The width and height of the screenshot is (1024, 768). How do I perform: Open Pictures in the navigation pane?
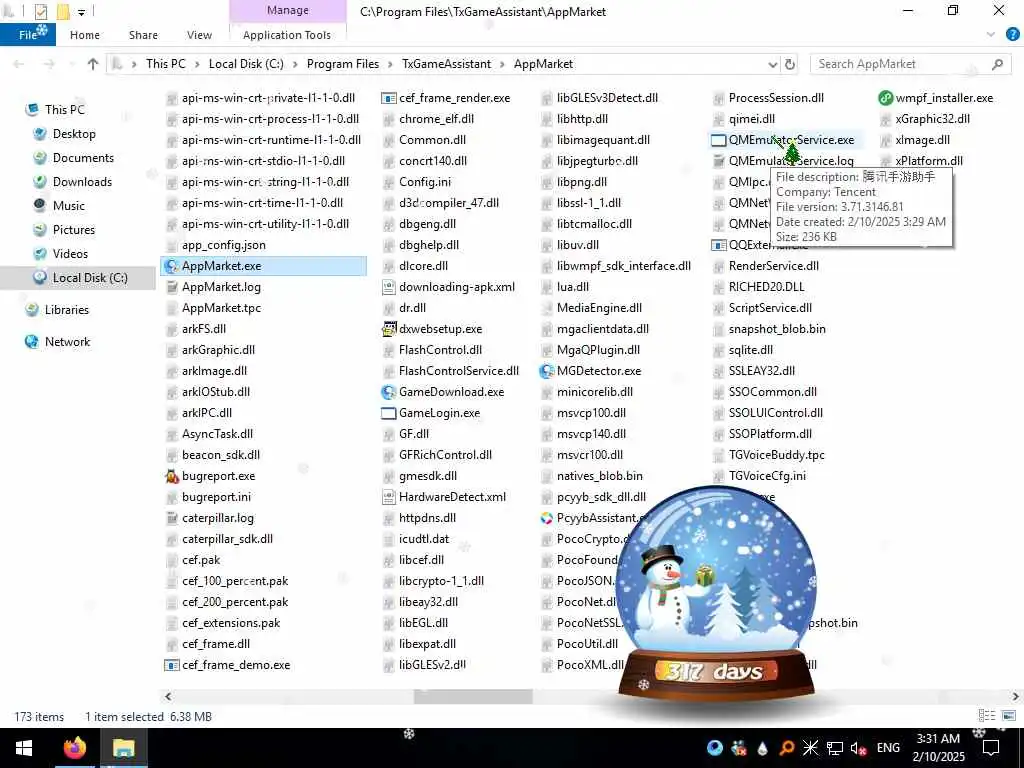pyautogui.click(x=73, y=231)
